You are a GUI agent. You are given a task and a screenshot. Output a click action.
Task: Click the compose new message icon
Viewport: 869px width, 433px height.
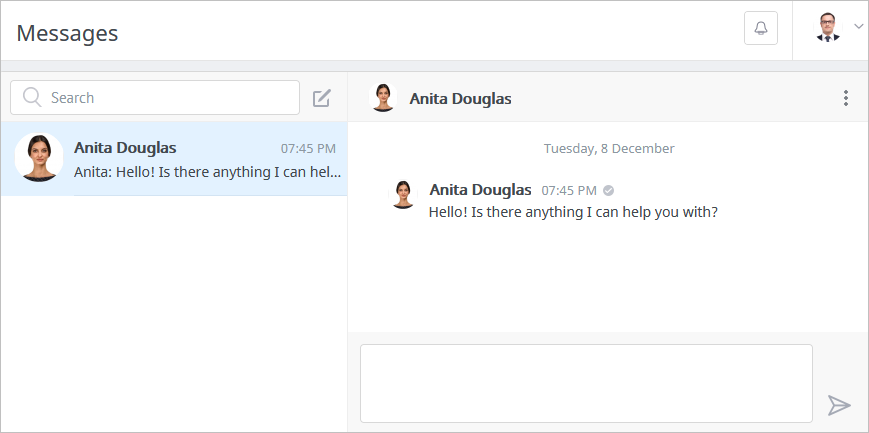point(321,98)
